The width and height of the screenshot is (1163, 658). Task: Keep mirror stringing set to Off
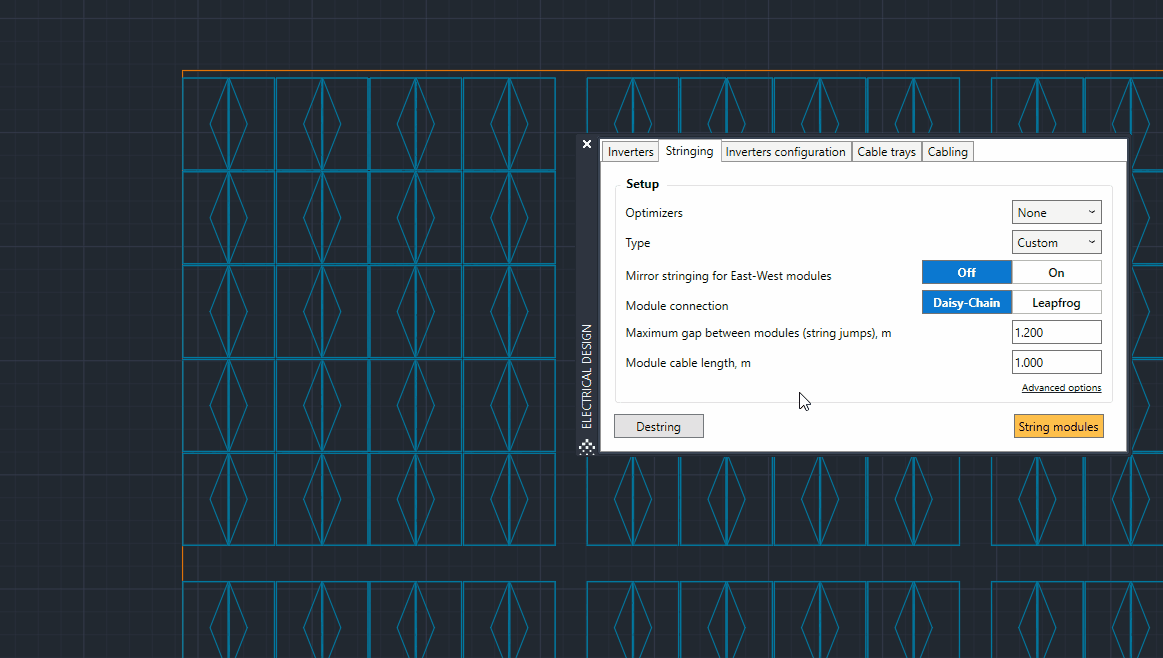967,271
